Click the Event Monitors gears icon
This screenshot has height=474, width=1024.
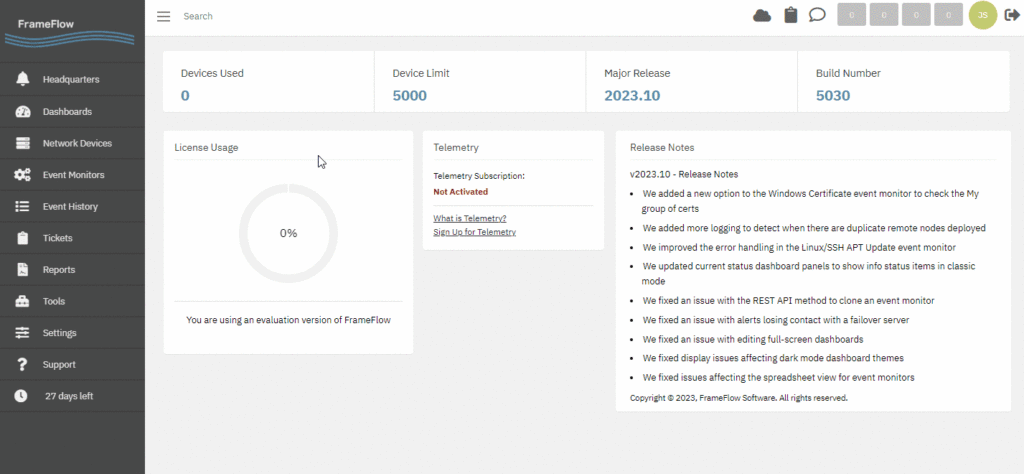(x=23, y=175)
